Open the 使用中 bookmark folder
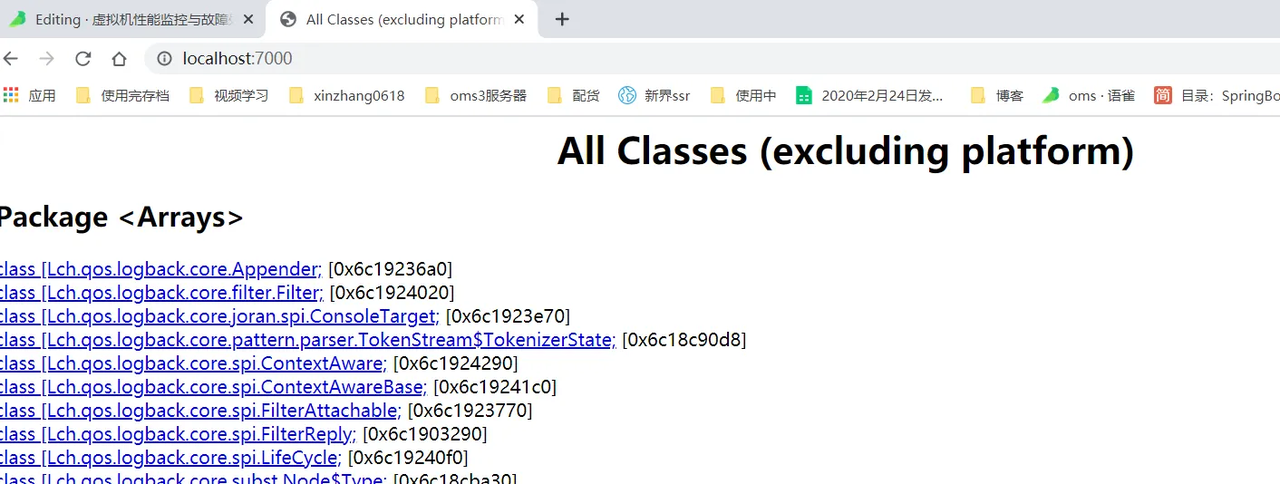The width and height of the screenshot is (1280, 484). tap(743, 96)
